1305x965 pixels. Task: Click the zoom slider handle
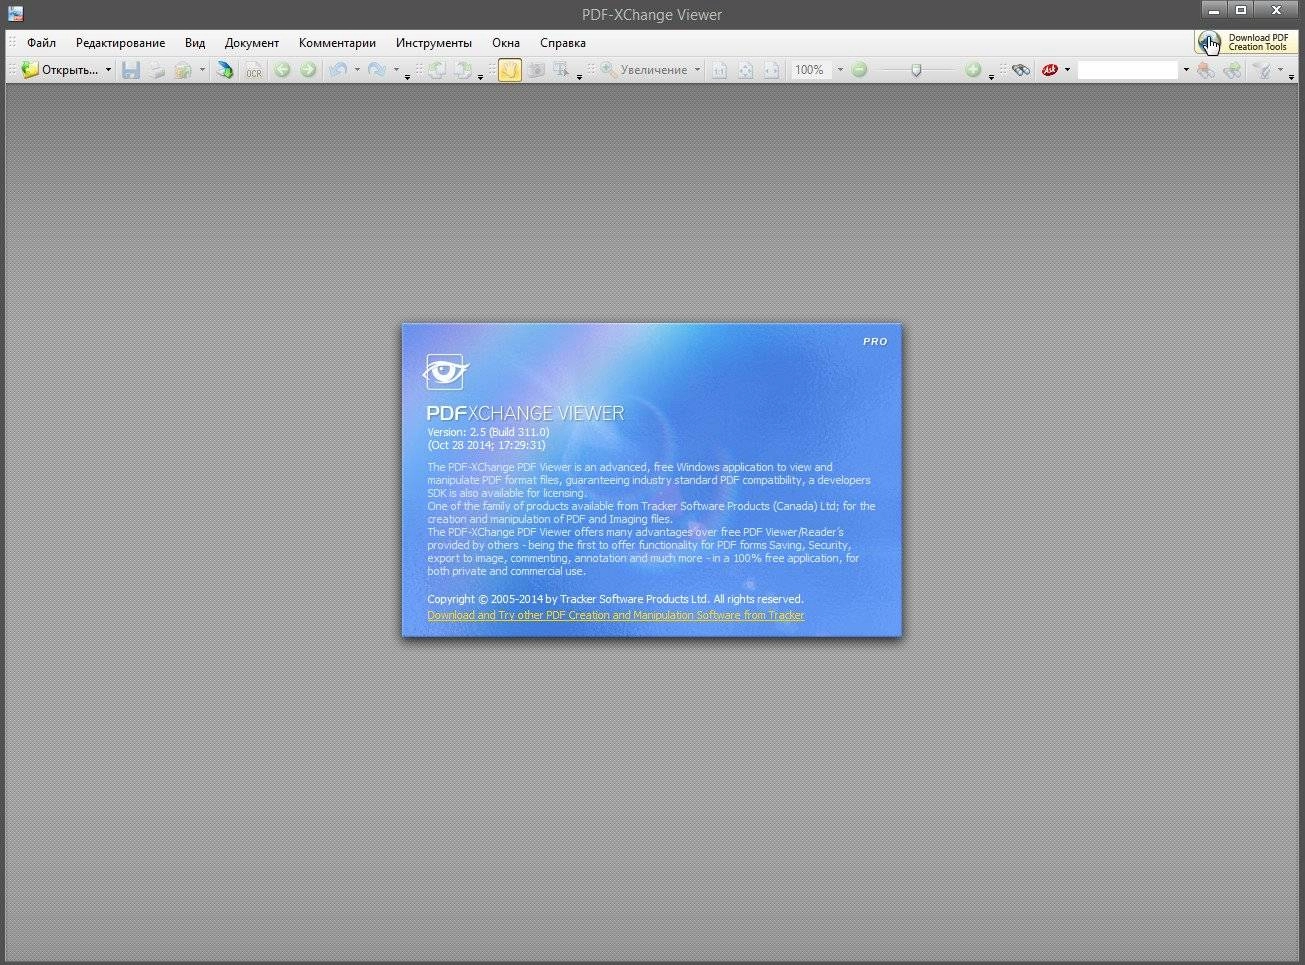click(x=916, y=70)
